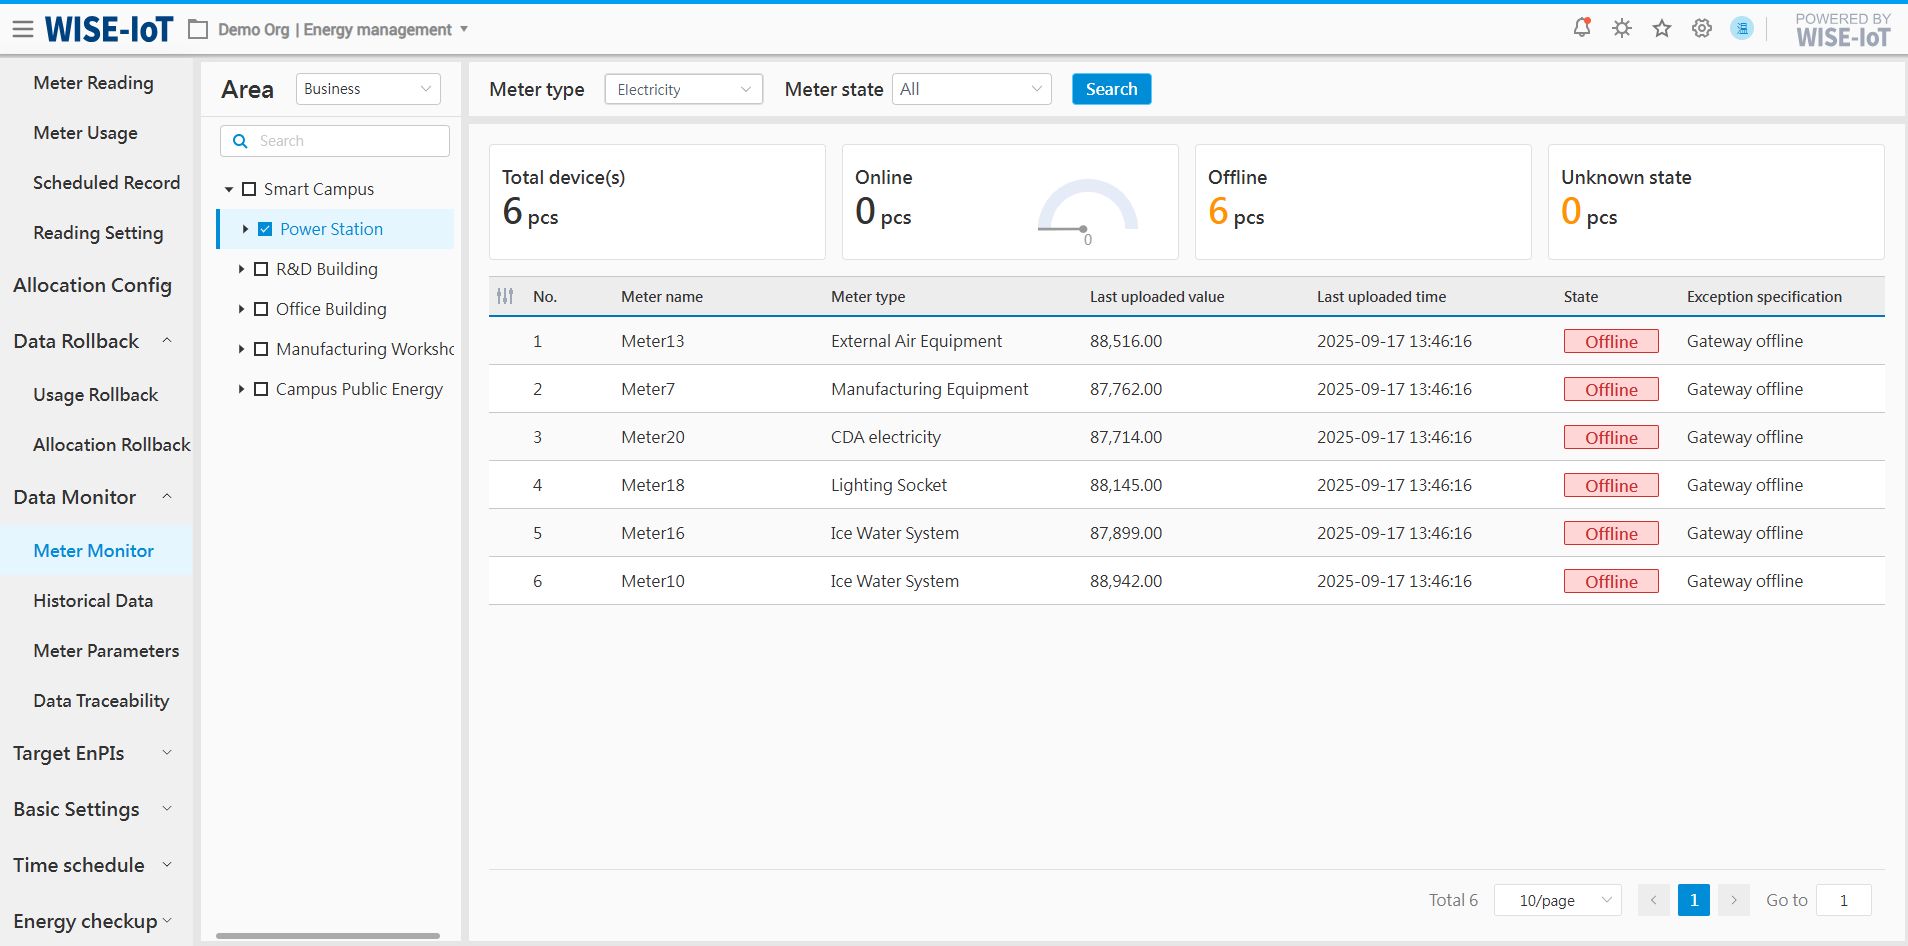Viewport: 1908px width, 946px height.
Task: Check the R&D Building checkbox
Action: tap(261, 269)
